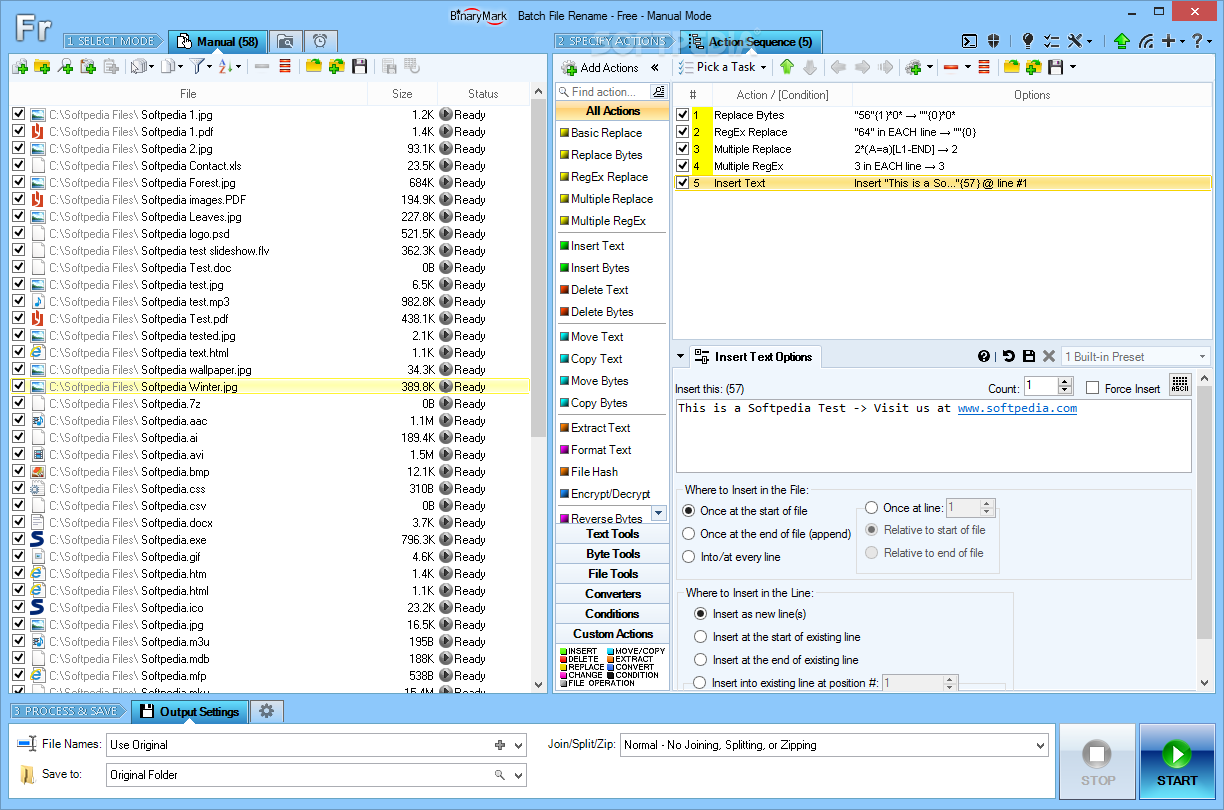Open action sequence from yellow folder icon

pos(1012,67)
